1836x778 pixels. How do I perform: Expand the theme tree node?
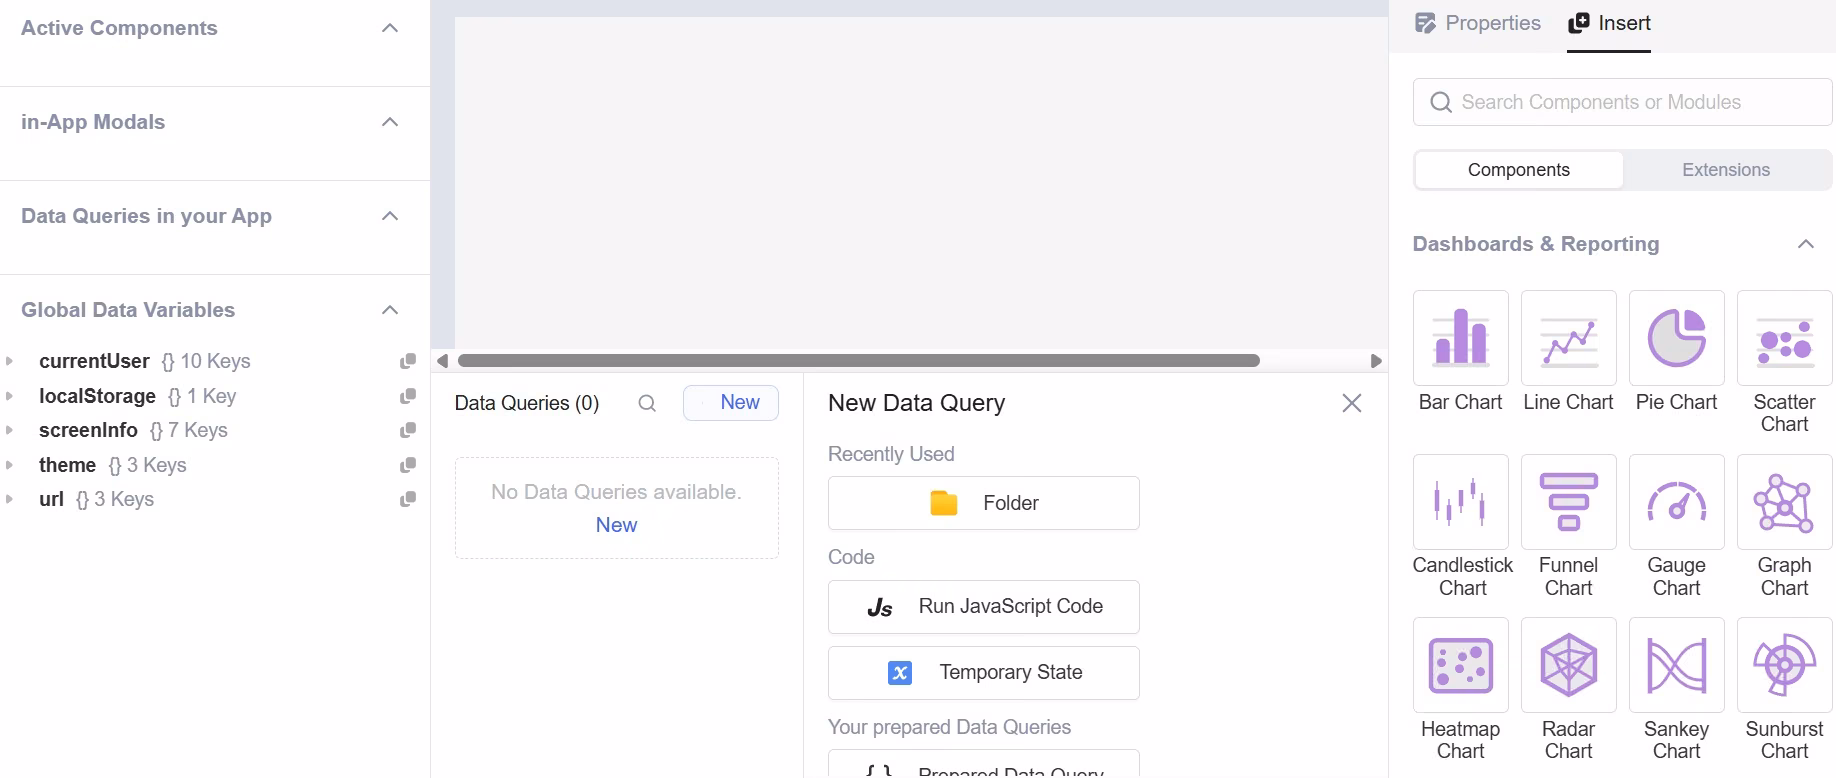point(10,465)
